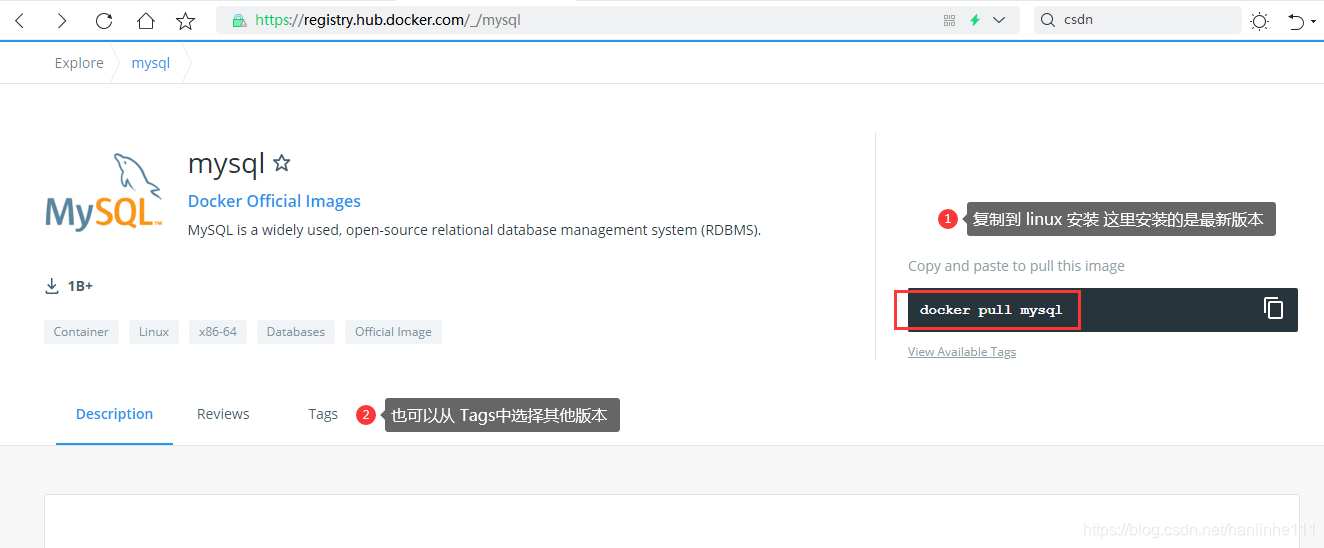The height and width of the screenshot is (548, 1324).
Task: Click the green lightning speed-mode icon
Action: [x=975, y=20]
